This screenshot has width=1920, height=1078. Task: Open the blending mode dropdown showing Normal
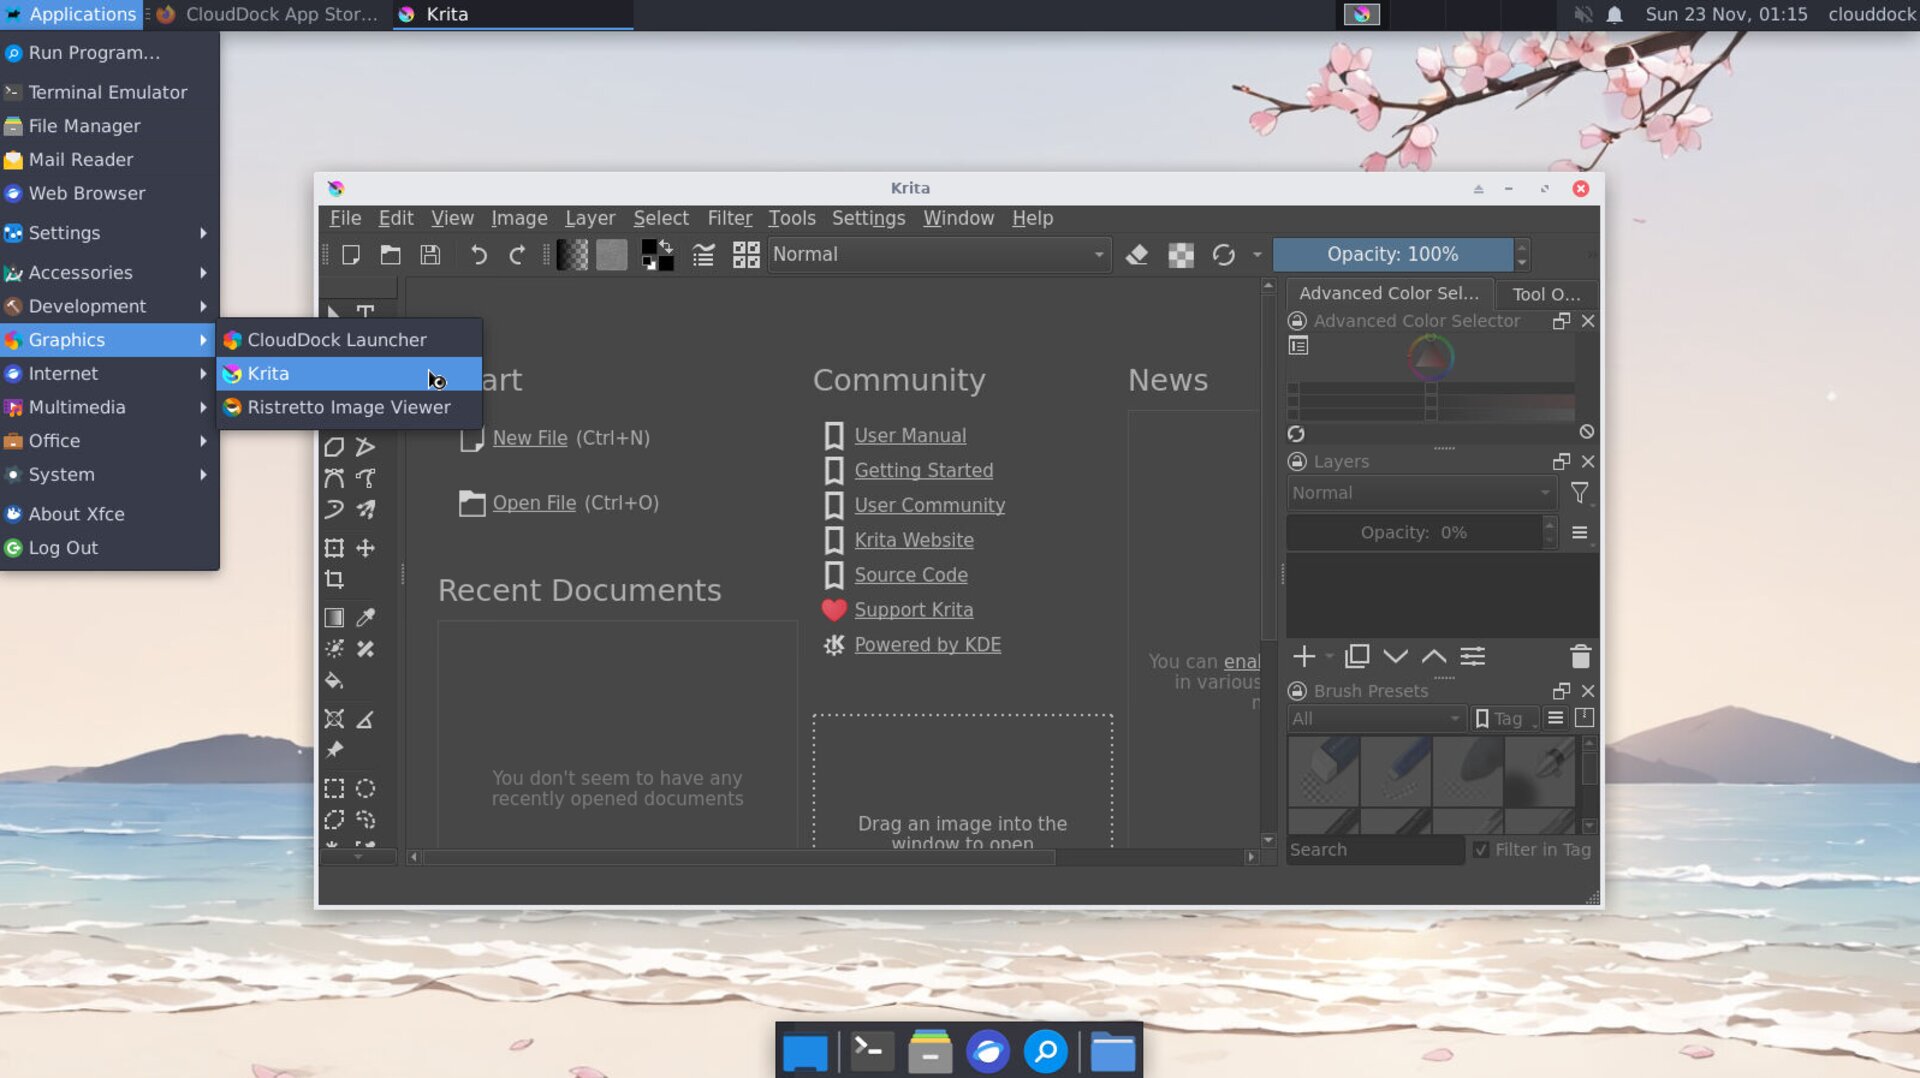coord(938,254)
